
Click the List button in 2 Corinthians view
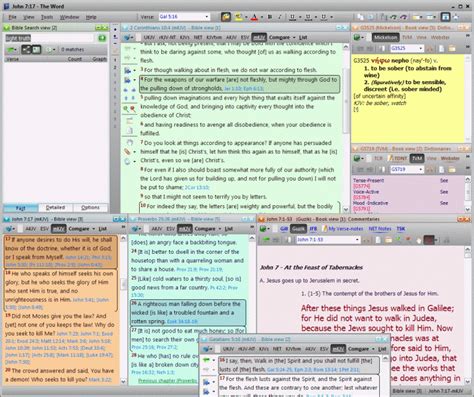click(x=303, y=37)
